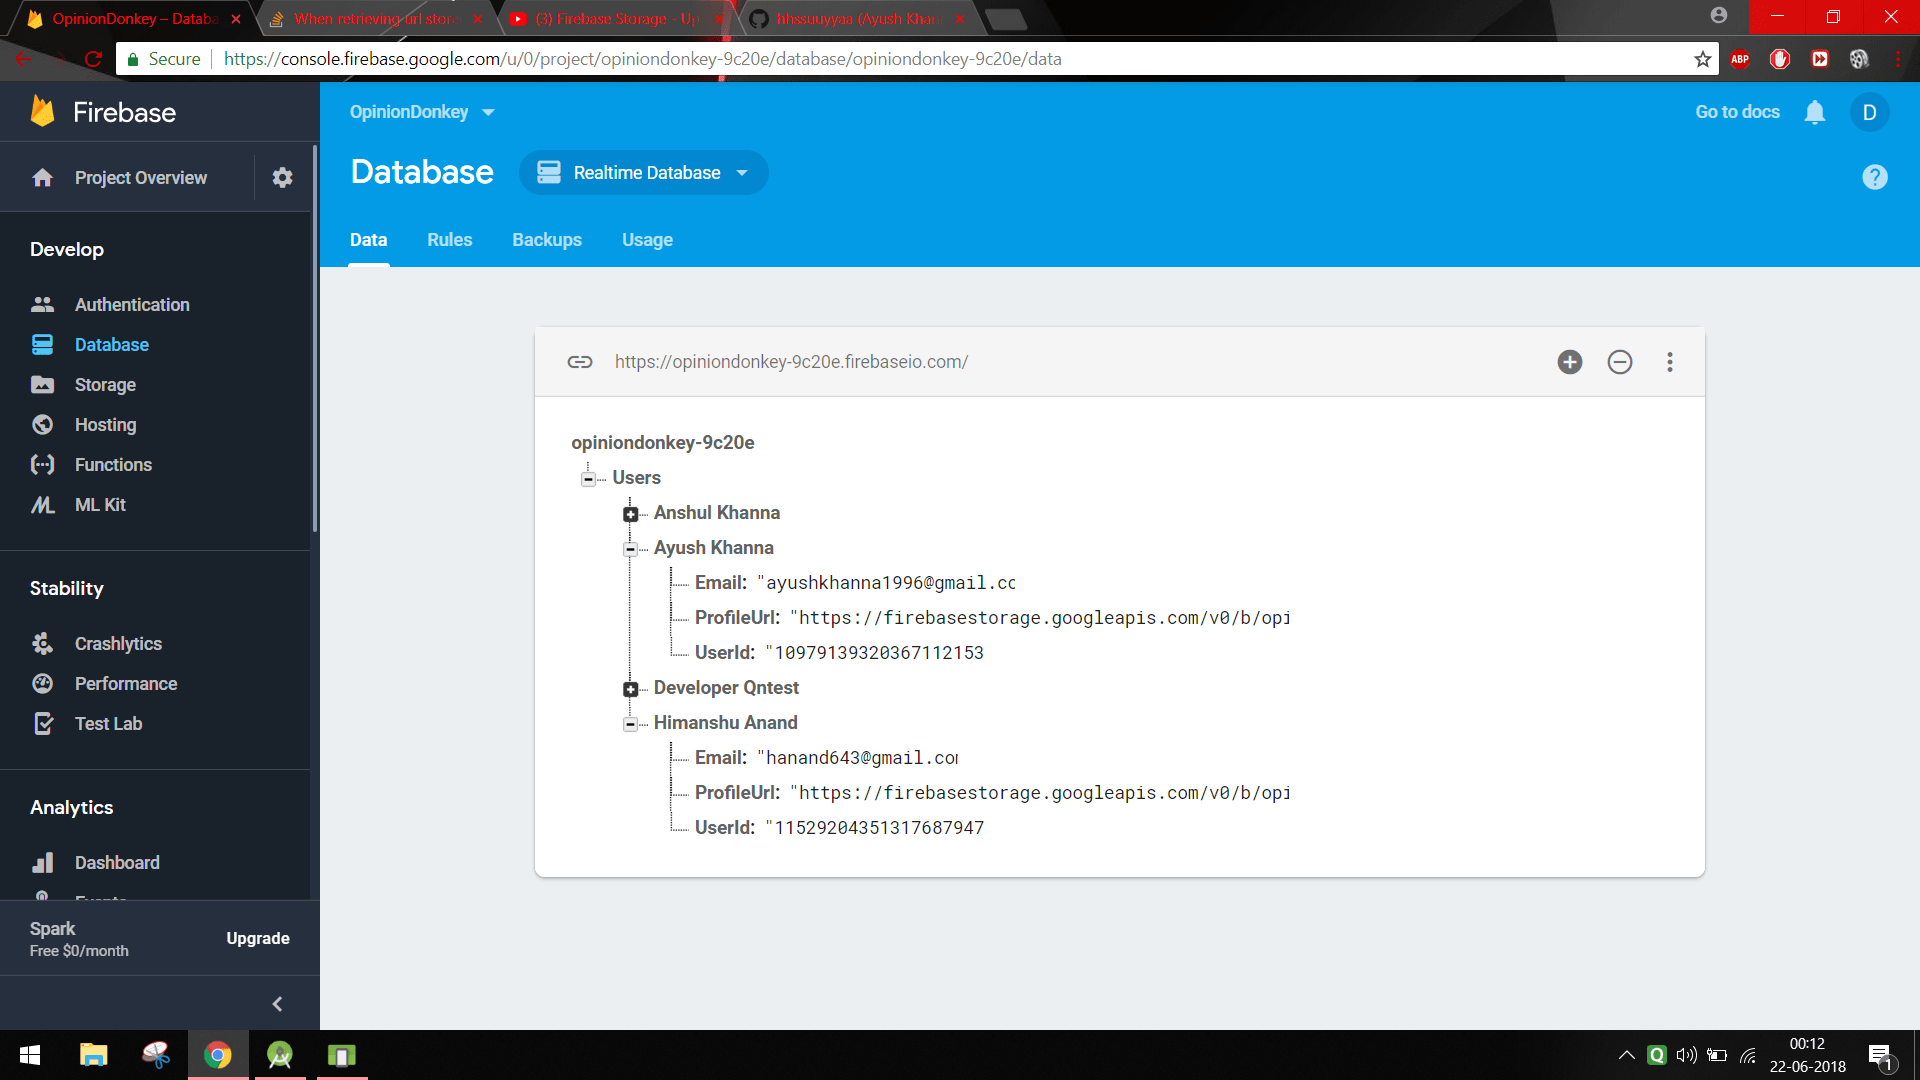Open the Authentication section
The image size is (1920, 1080).
132,304
